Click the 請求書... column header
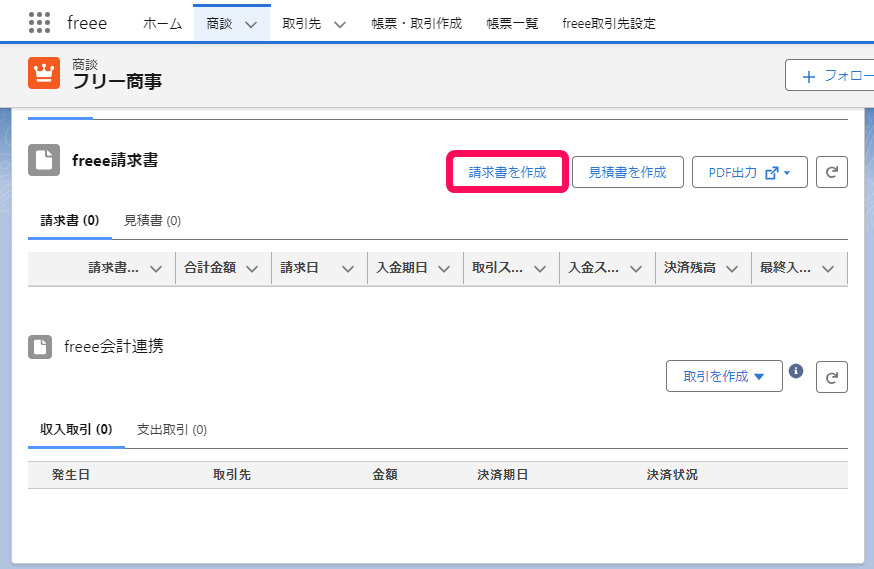 [114, 268]
